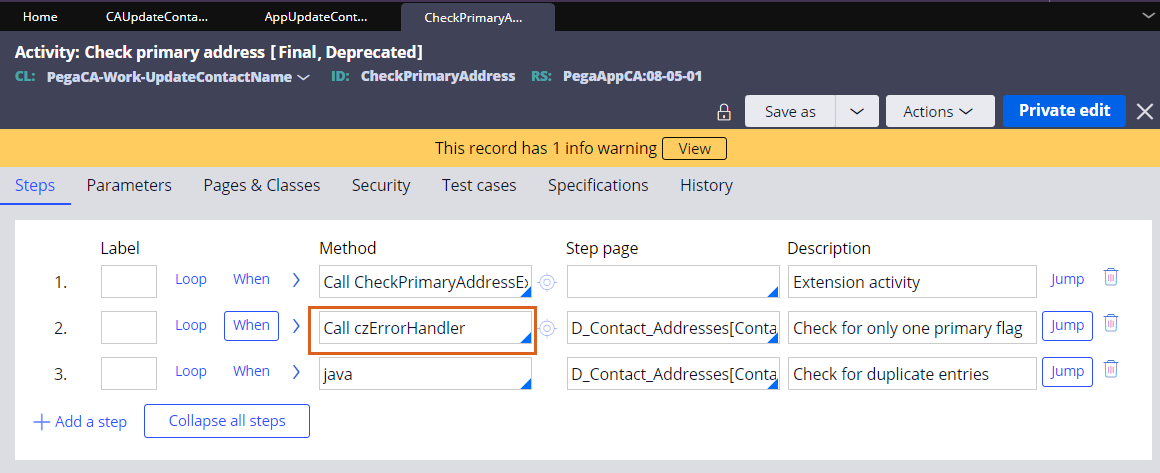Click the plus Add a step icon
The width and height of the screenshot is (1160, 473).
coord(42,422)
